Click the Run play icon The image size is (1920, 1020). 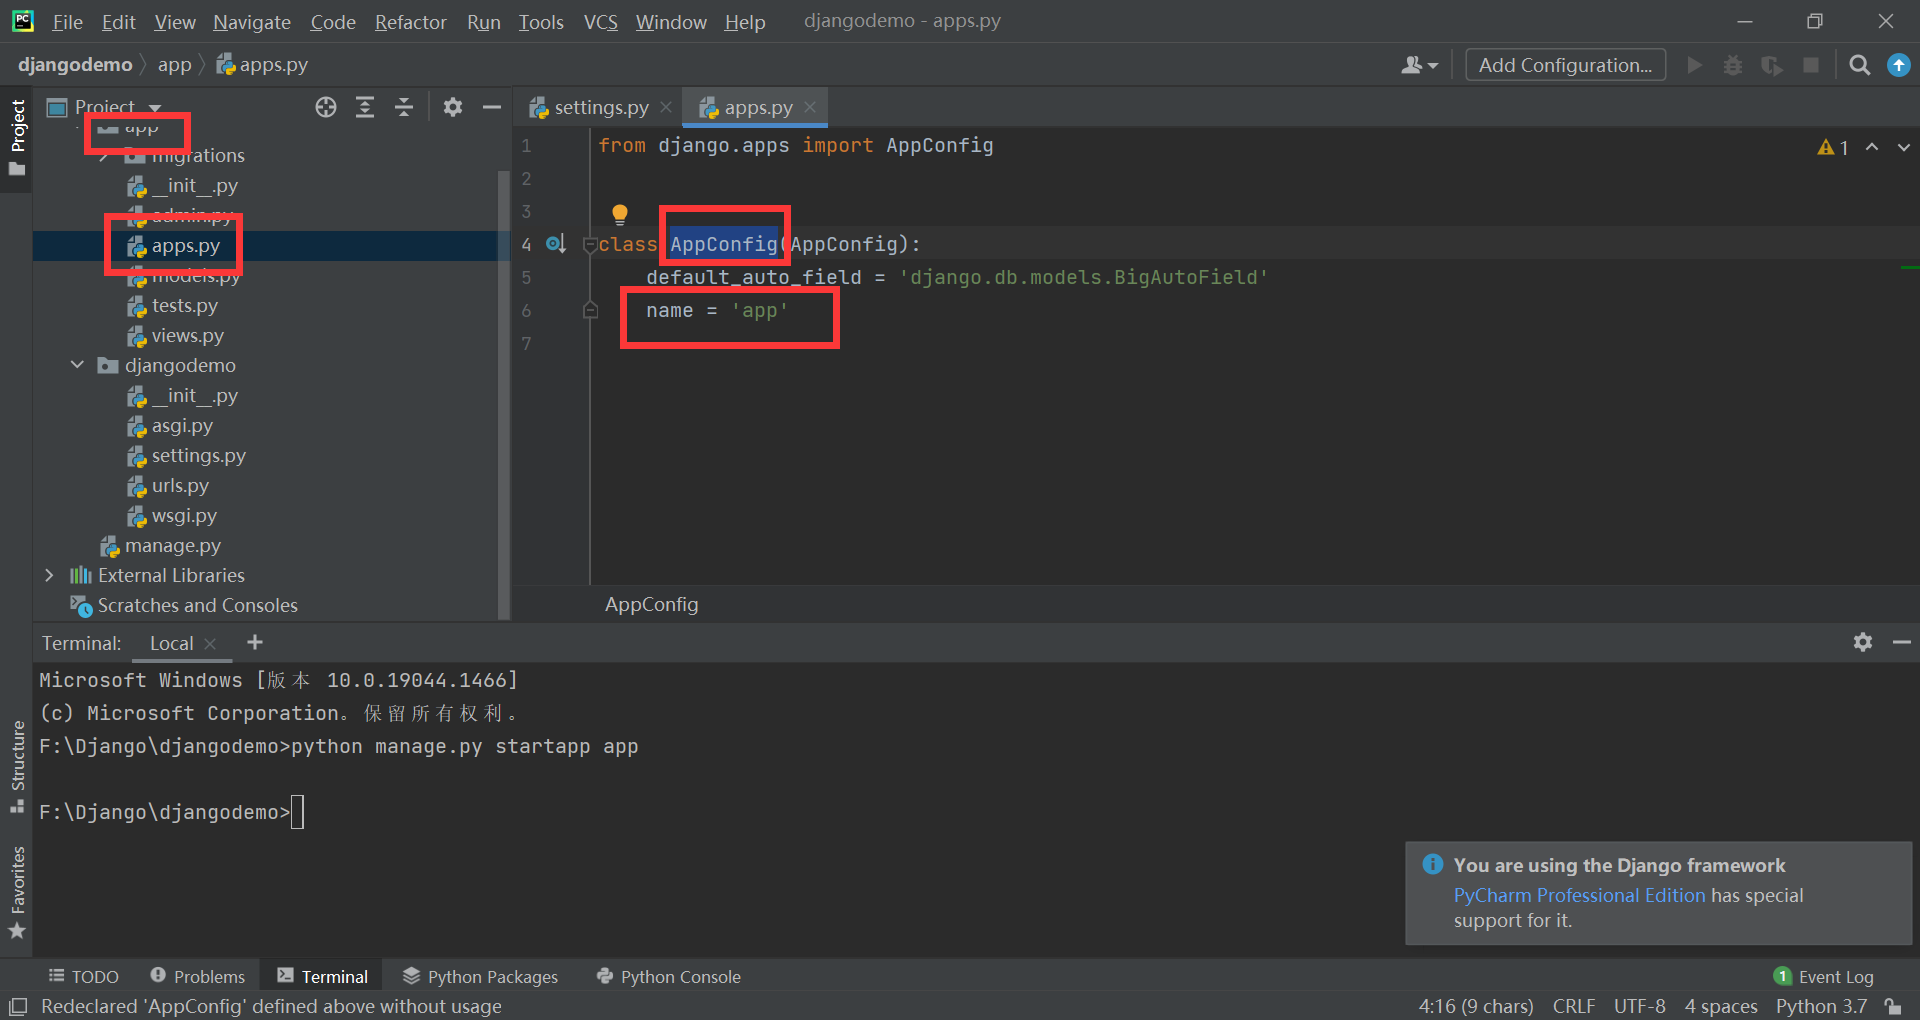coord(1694,65)
